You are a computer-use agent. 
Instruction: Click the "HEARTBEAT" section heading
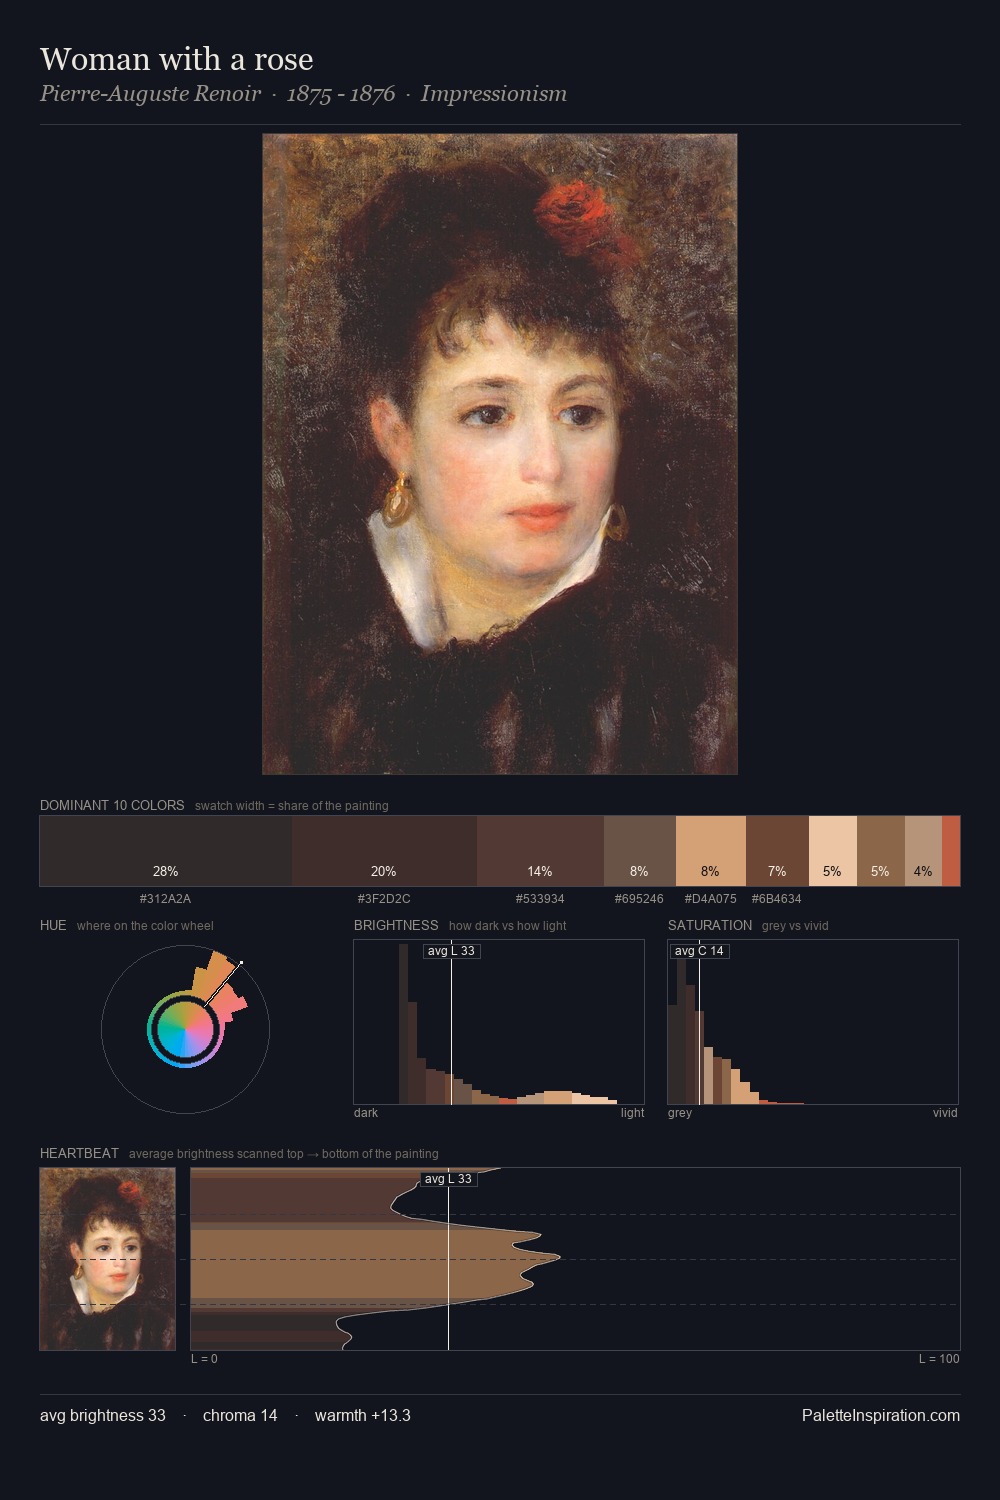[79, 1153]
